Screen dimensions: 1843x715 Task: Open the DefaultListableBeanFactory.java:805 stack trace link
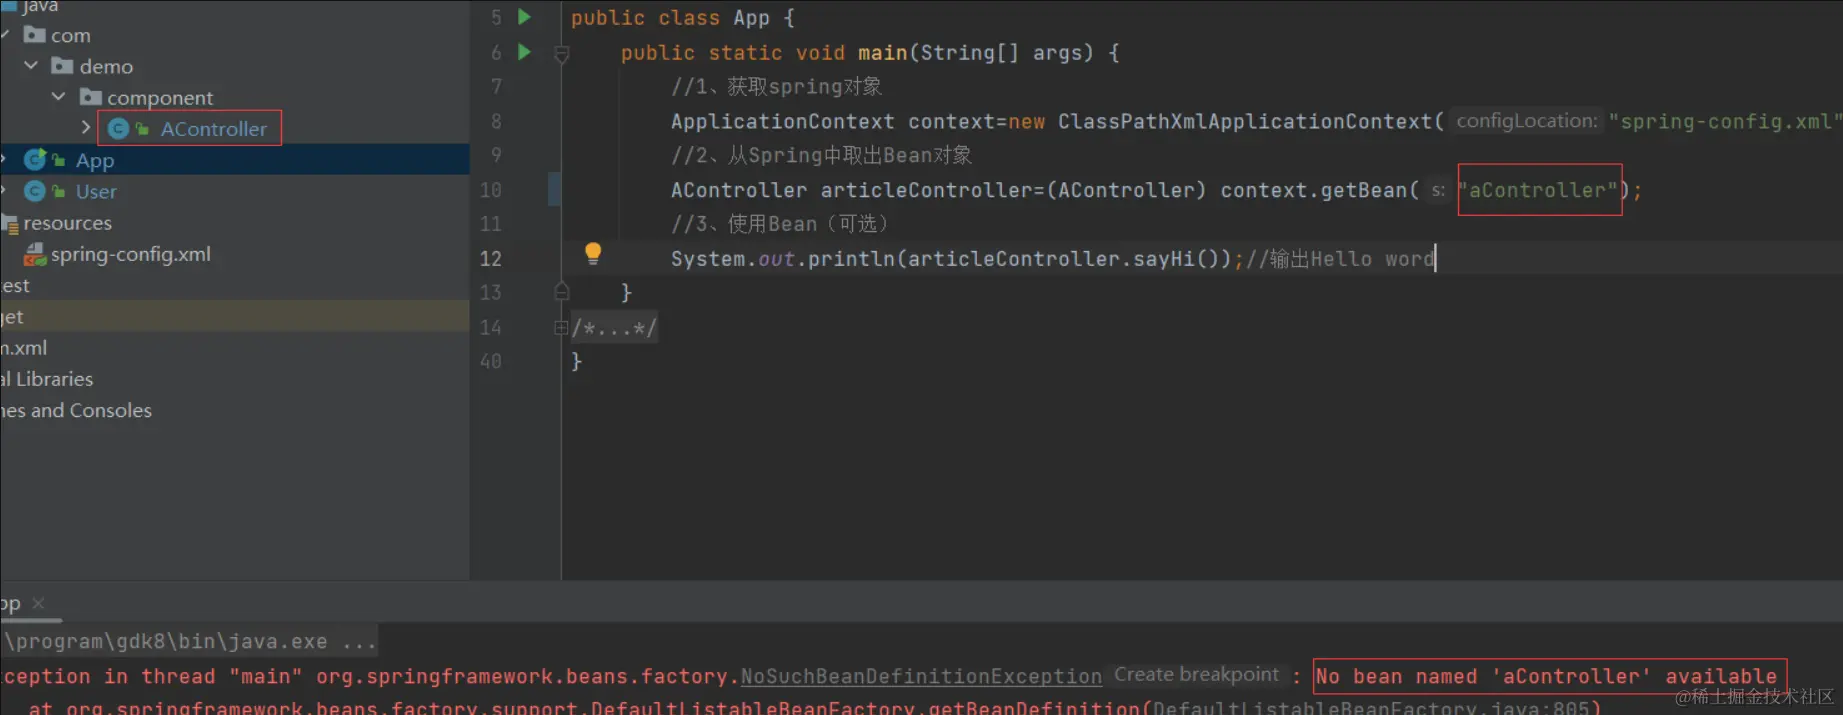tap(1371, 708)
